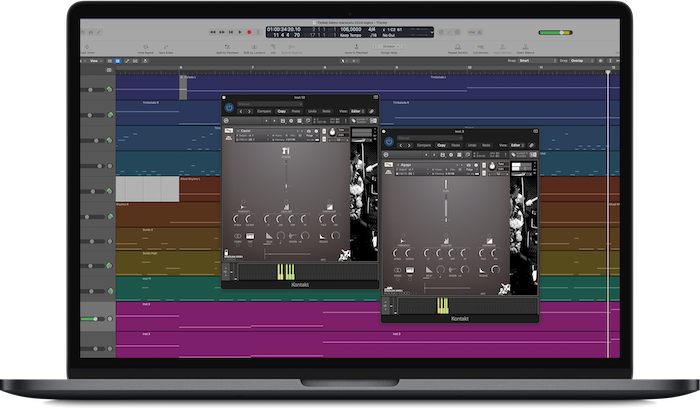The width and height of the screenshot is (700, 408).
Task: Click the link icon in Inst 10 header
Action: tap(371, 111)
